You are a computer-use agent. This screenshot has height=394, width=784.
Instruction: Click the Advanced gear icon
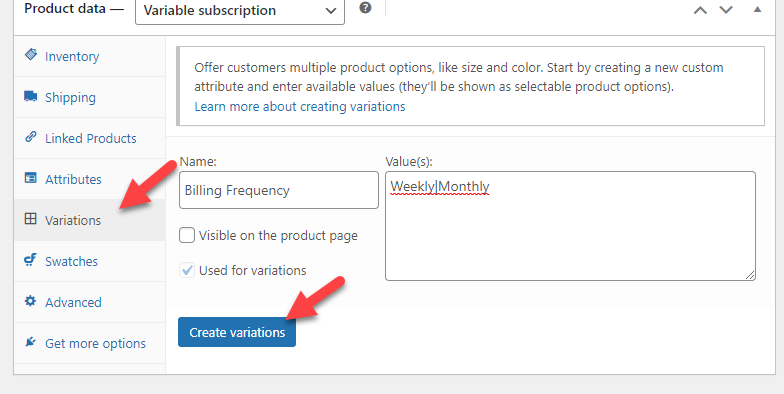(30, 301)
